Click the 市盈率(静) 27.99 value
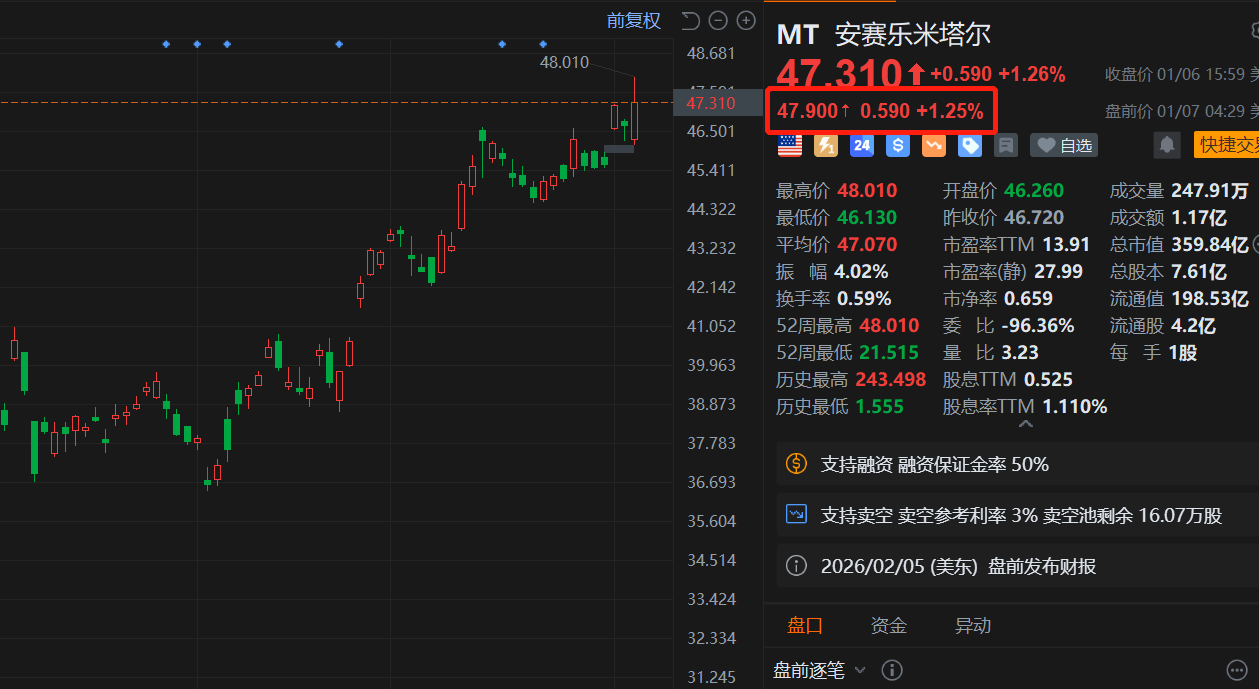Screen dimensions: 1259x689 1058,271
